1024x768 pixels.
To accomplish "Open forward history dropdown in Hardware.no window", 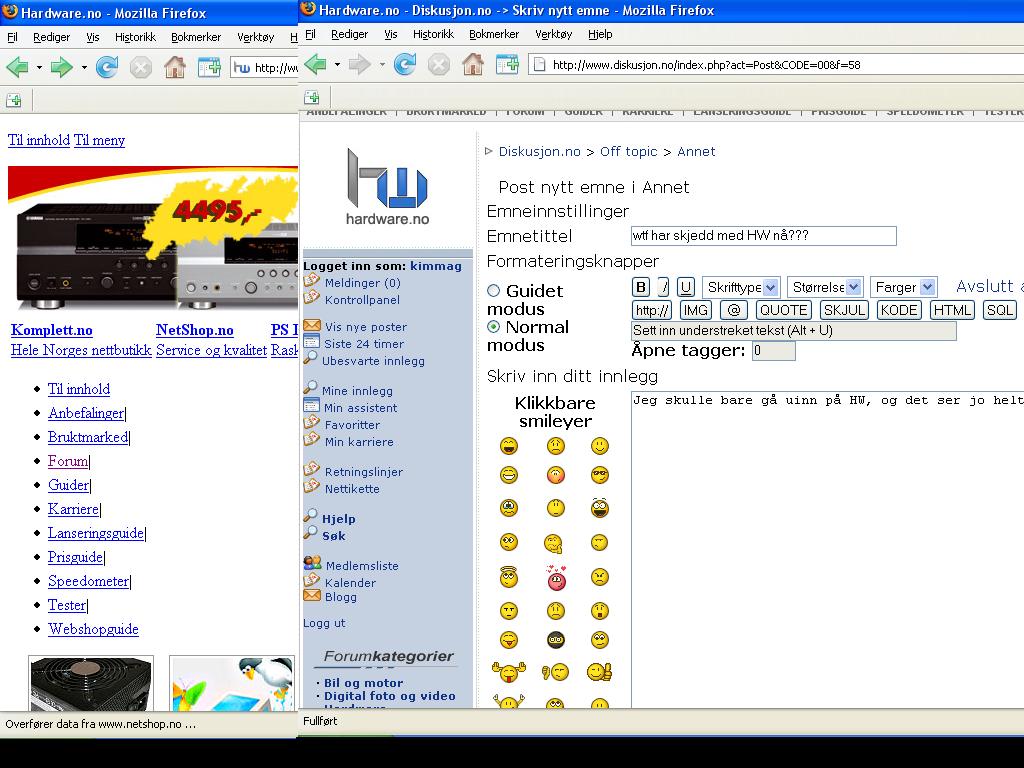I will click(x=84, y=67).
